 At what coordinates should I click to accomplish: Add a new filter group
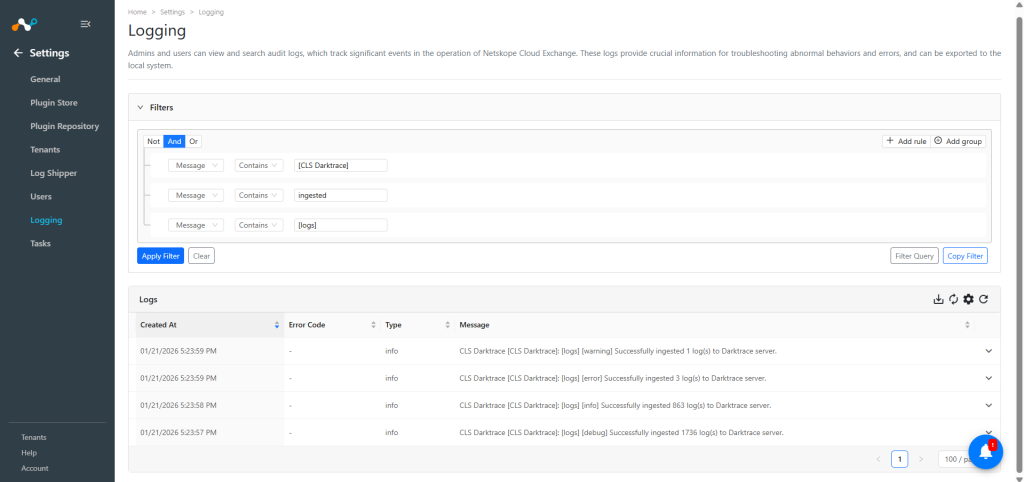[959, 141]
